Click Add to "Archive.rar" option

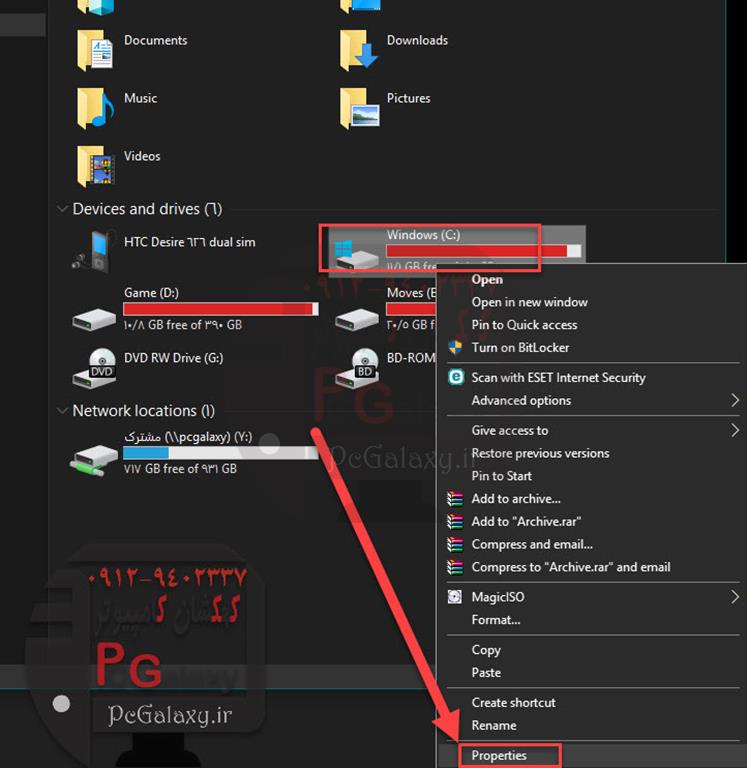[x=526, y=521]
